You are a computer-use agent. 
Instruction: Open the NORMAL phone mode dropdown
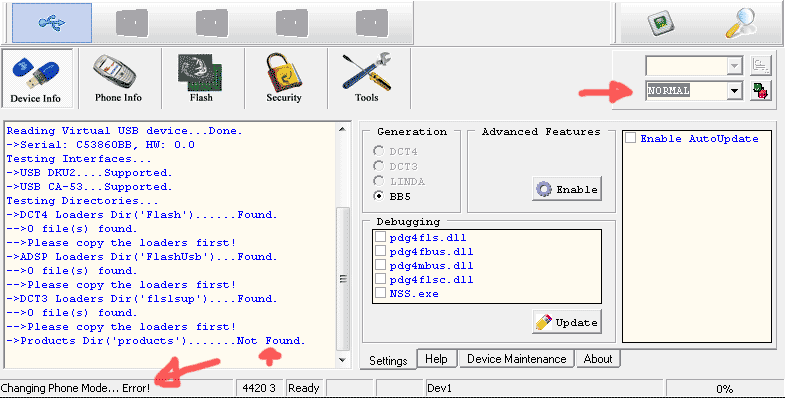click(734, 91)
